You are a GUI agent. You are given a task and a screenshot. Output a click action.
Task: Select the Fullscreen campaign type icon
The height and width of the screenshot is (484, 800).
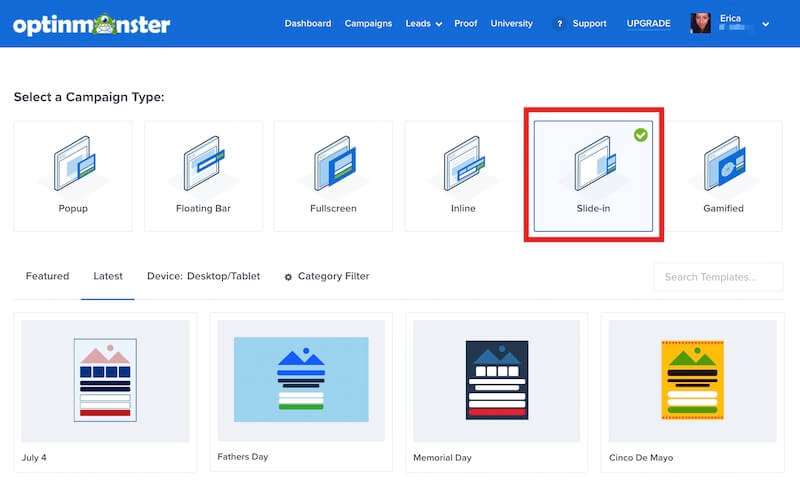coord(335,163)
